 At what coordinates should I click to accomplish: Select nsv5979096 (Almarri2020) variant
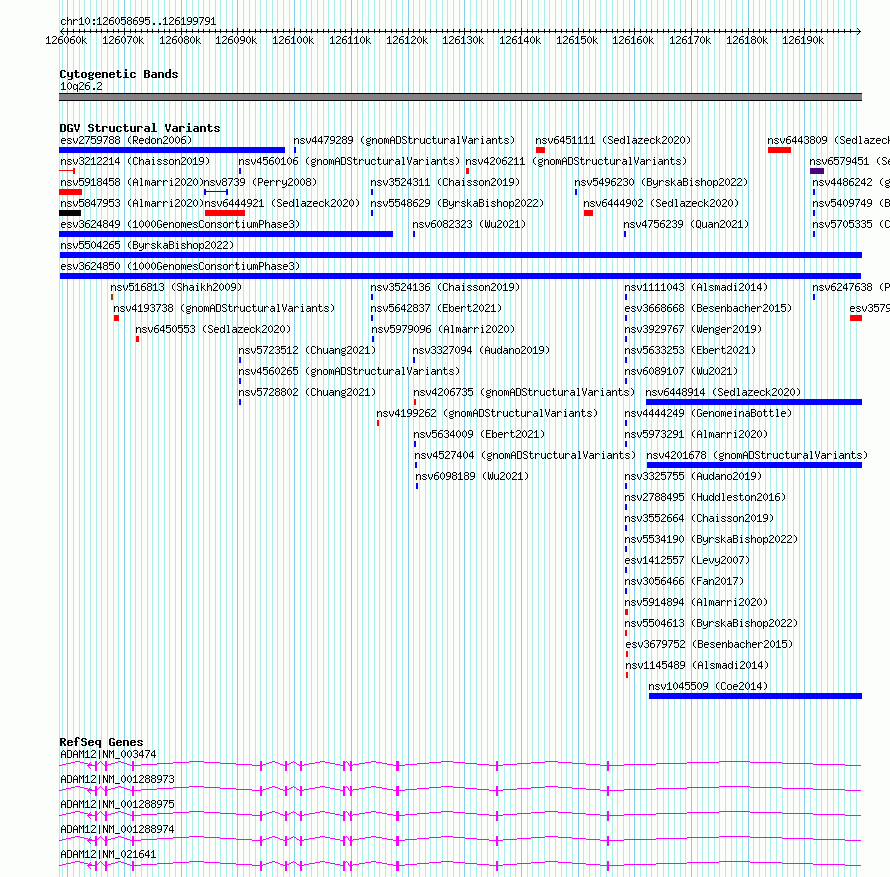click(x=443, y=329)
